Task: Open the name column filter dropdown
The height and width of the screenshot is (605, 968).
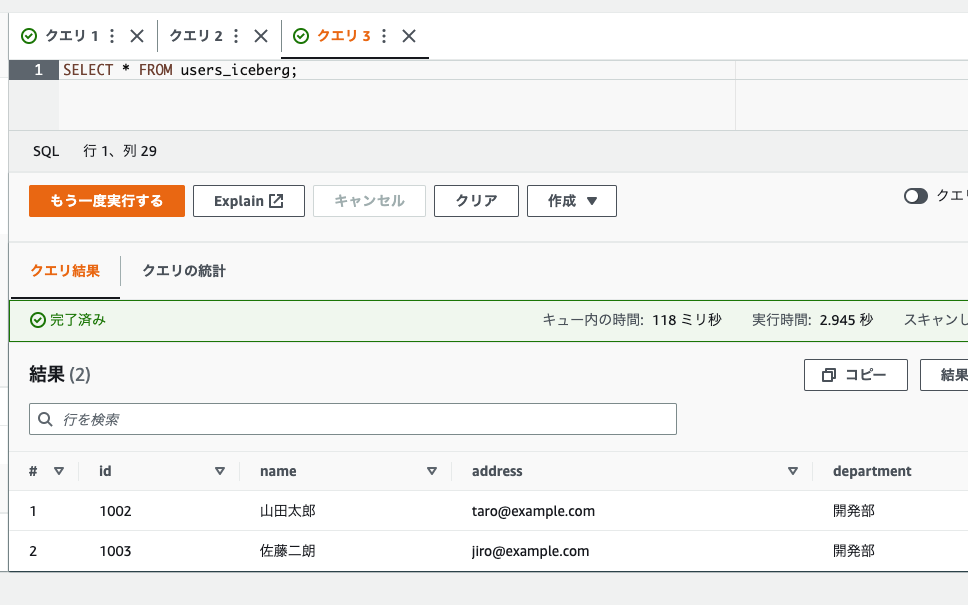Action: coord(431,470)
